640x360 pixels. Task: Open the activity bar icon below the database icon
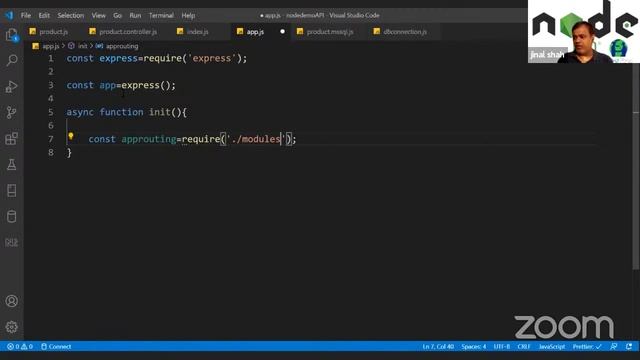[11, 243]
